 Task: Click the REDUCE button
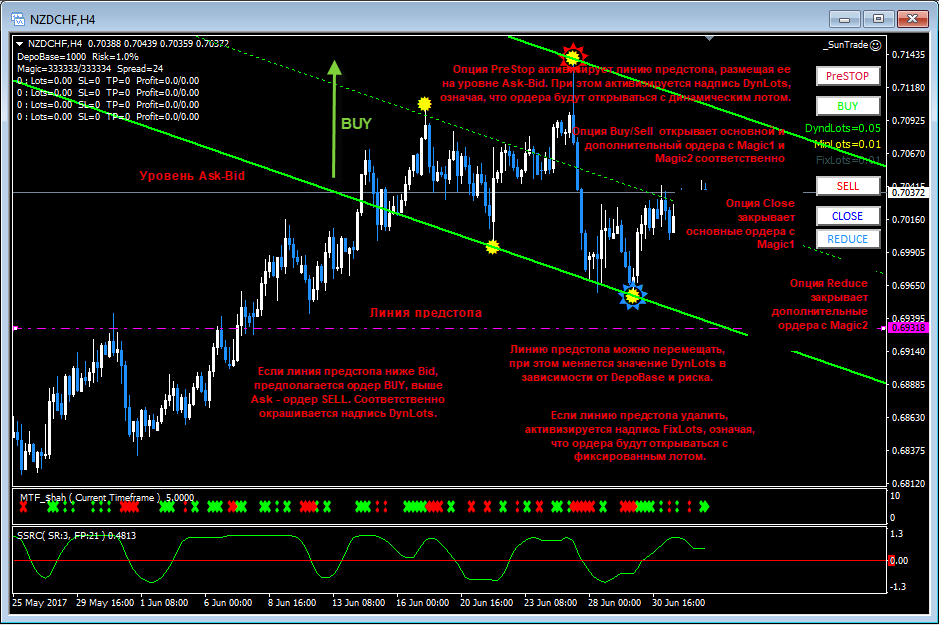tap(847, 239)
